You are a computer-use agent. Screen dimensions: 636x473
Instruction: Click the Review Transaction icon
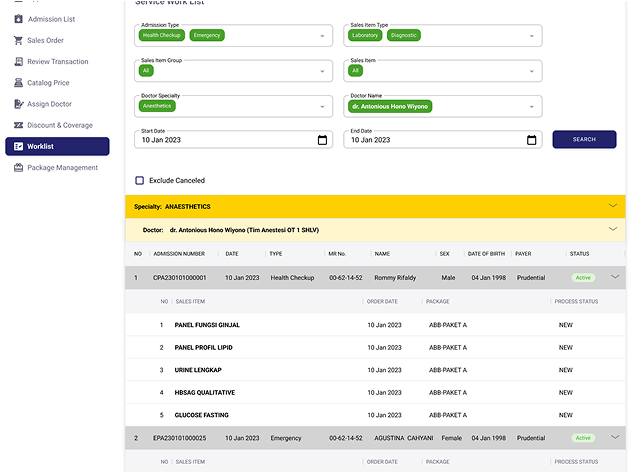click(18, 62)
